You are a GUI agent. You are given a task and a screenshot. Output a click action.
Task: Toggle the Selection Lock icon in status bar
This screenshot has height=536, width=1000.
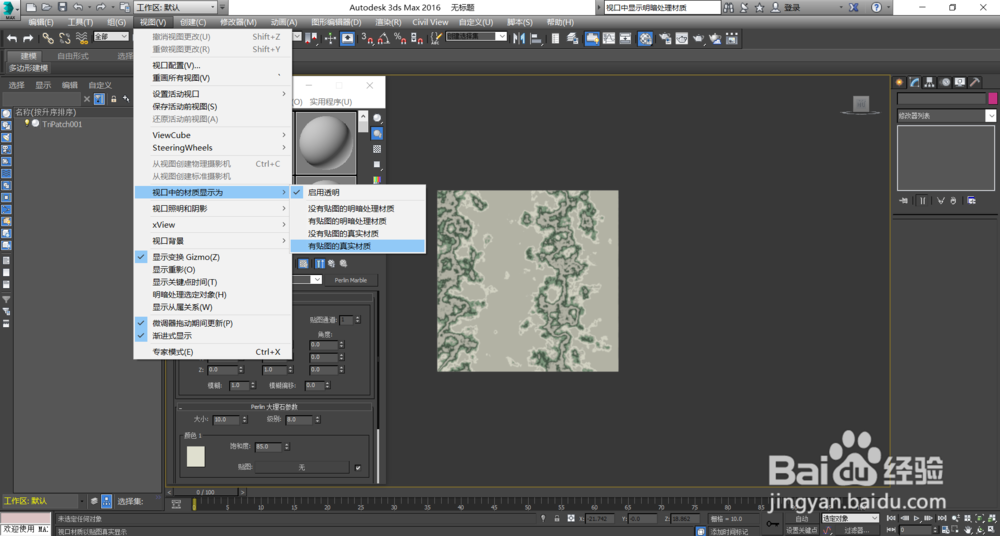pos(557,519)
